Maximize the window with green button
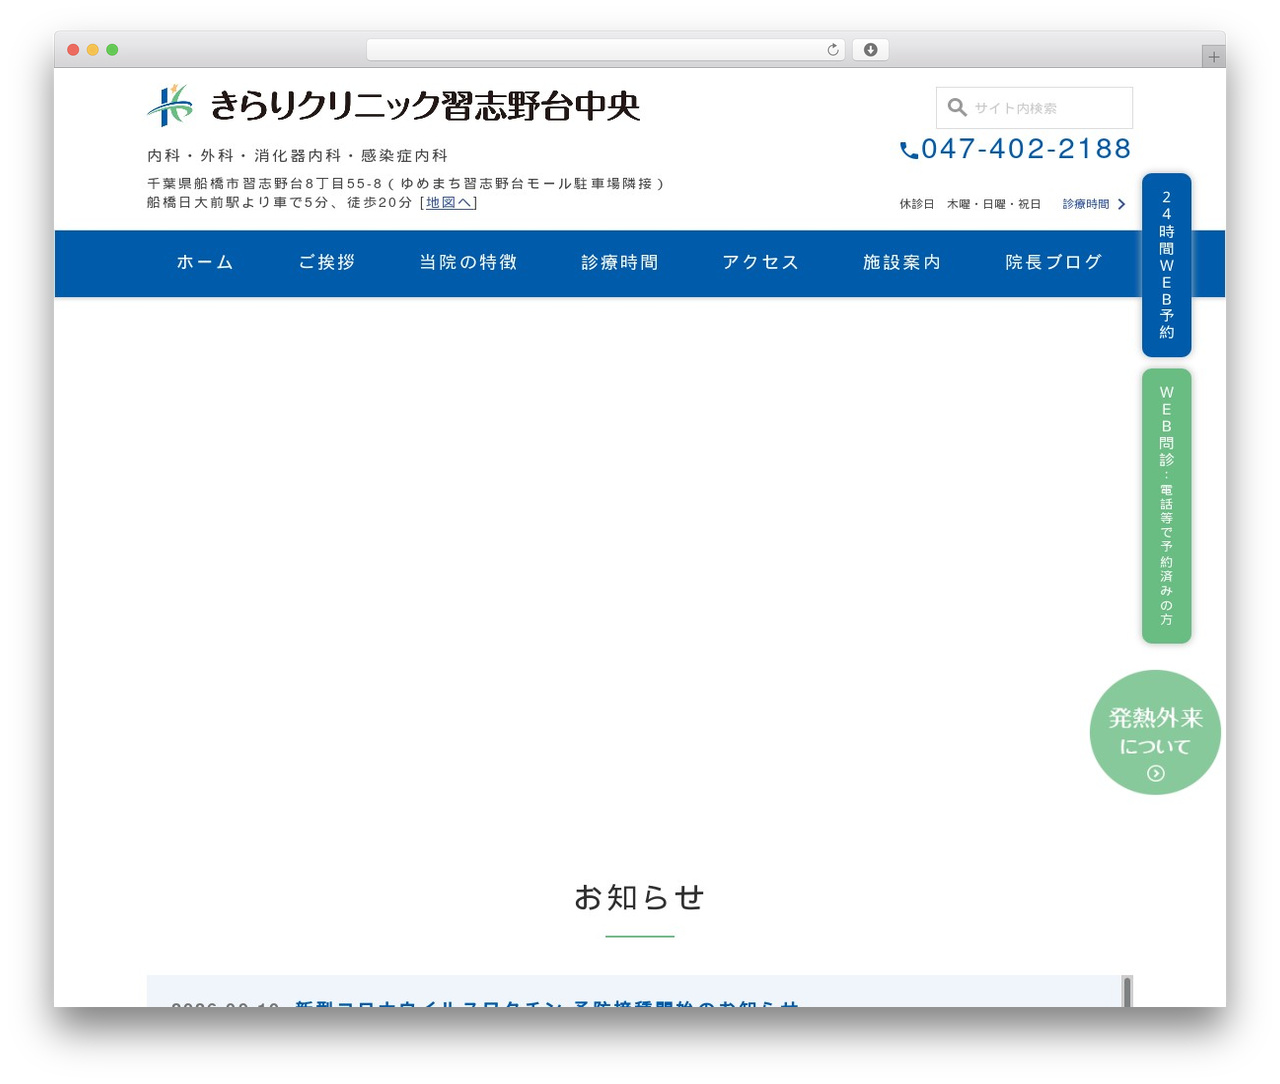The height and width of the screenshot is (1084, 1280). click(x=112, y=50)
